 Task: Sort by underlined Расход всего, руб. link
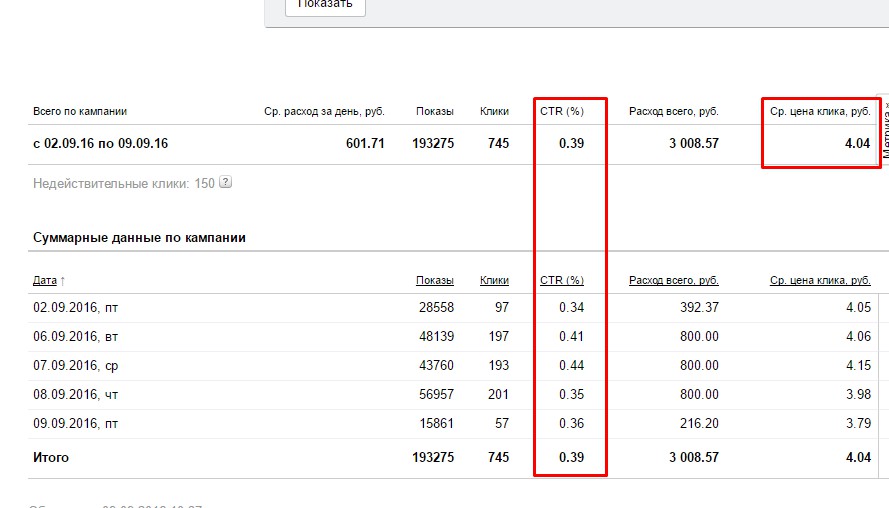(674, 280)
